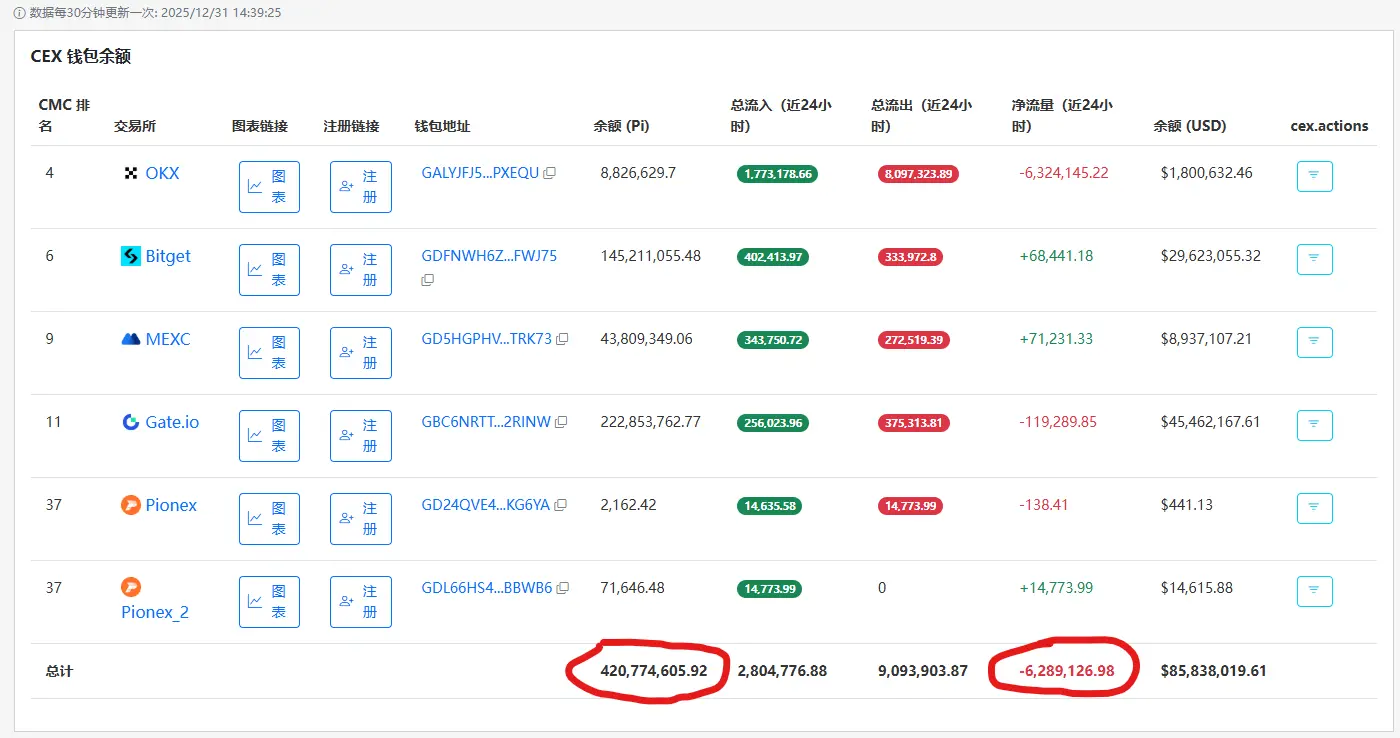Open the filter actions for MEXC
Image resolution: width=1400 pixels, height=738 pixels.
point(1314,342)
